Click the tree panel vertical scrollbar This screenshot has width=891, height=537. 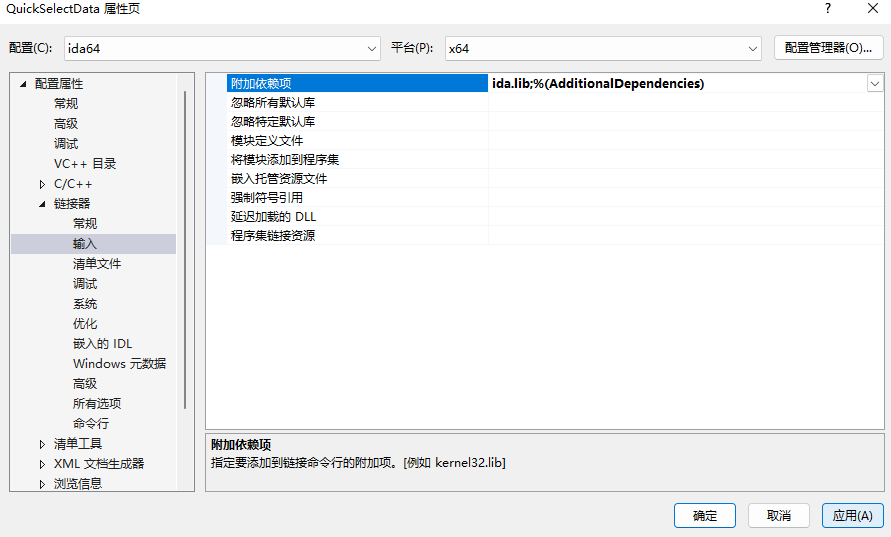[185, 250]
